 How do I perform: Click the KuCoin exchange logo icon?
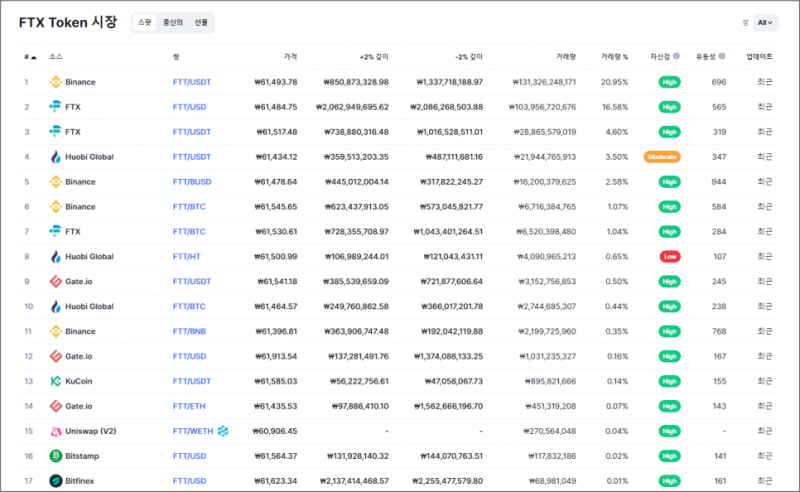(x=56, y=381)
